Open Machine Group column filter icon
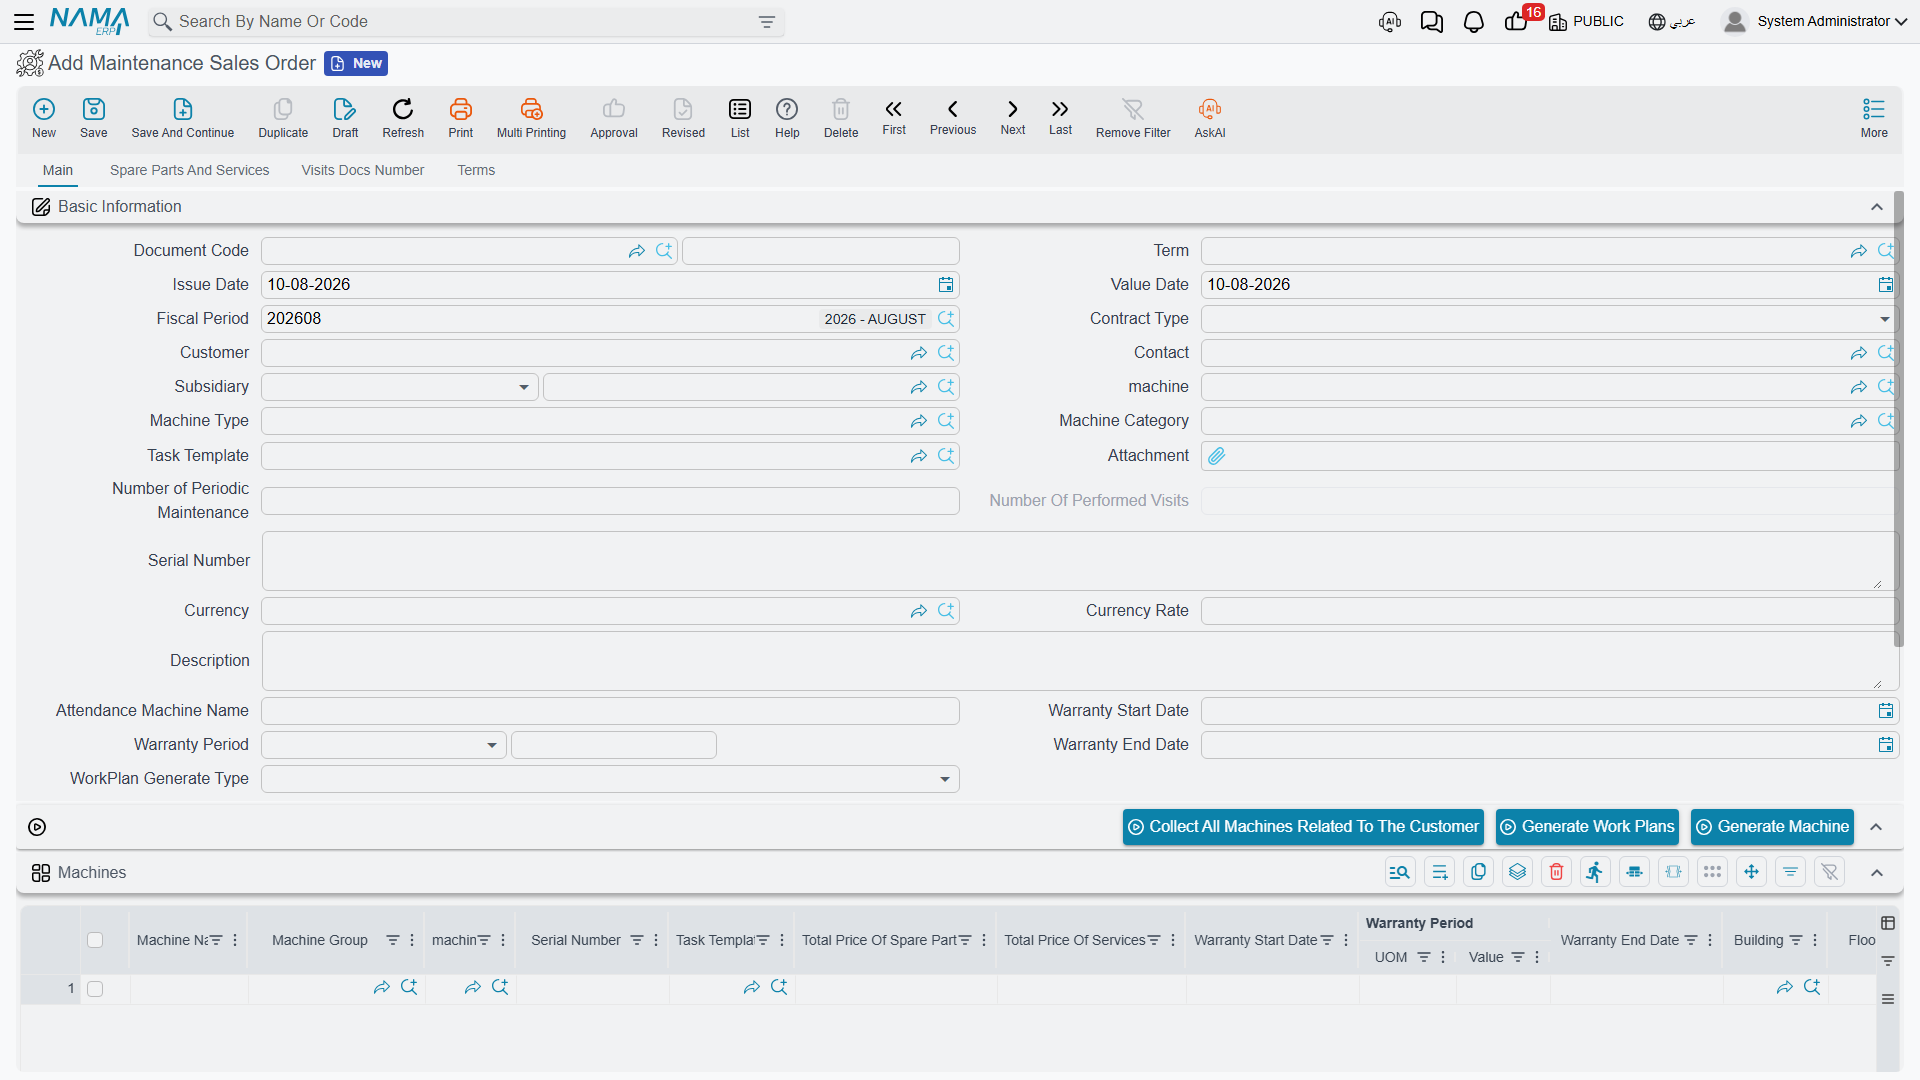The image size is (1920, 1080). [392, 940]
